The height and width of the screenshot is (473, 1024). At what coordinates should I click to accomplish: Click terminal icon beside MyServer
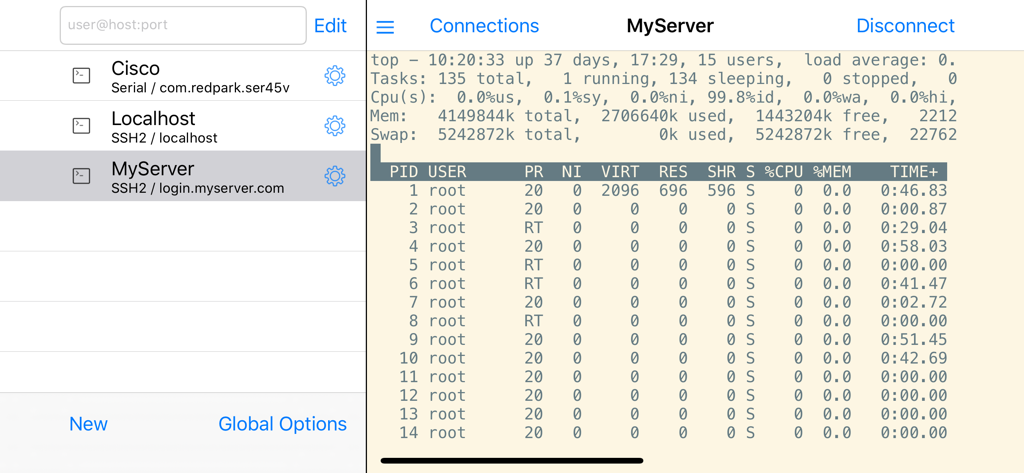[81, 176]
